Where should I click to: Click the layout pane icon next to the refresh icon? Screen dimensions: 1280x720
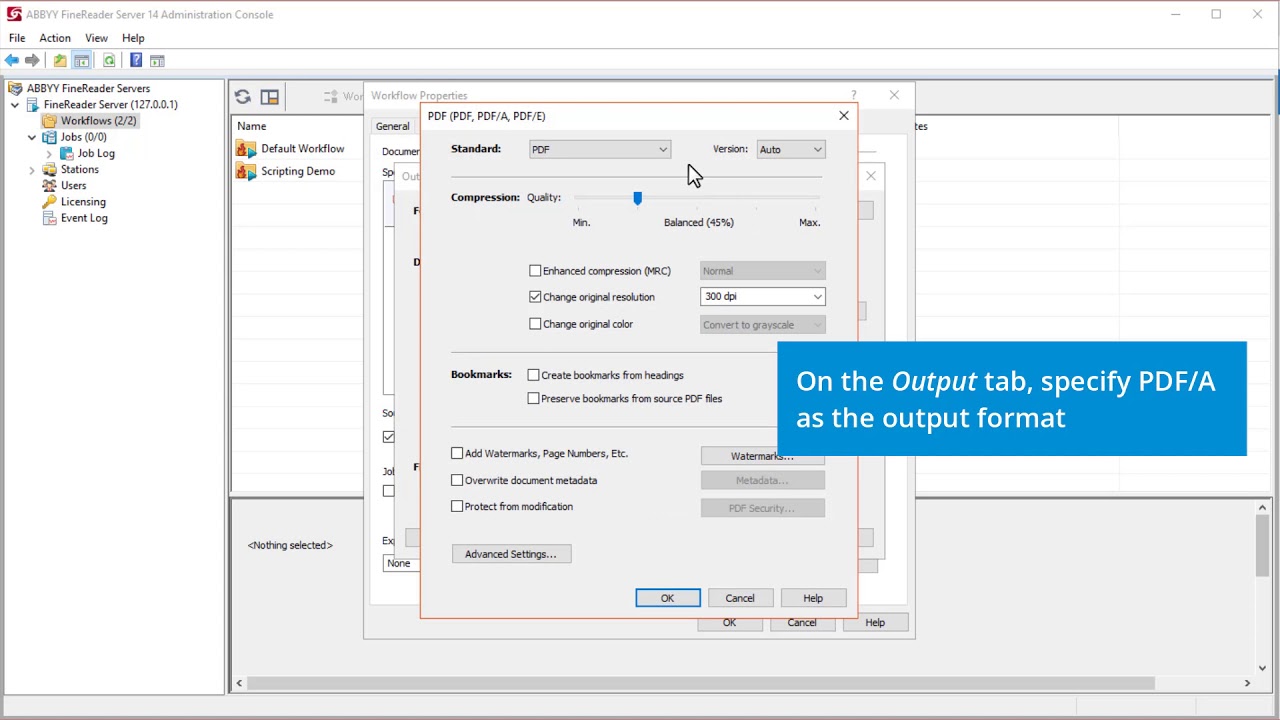pos(269,97)
